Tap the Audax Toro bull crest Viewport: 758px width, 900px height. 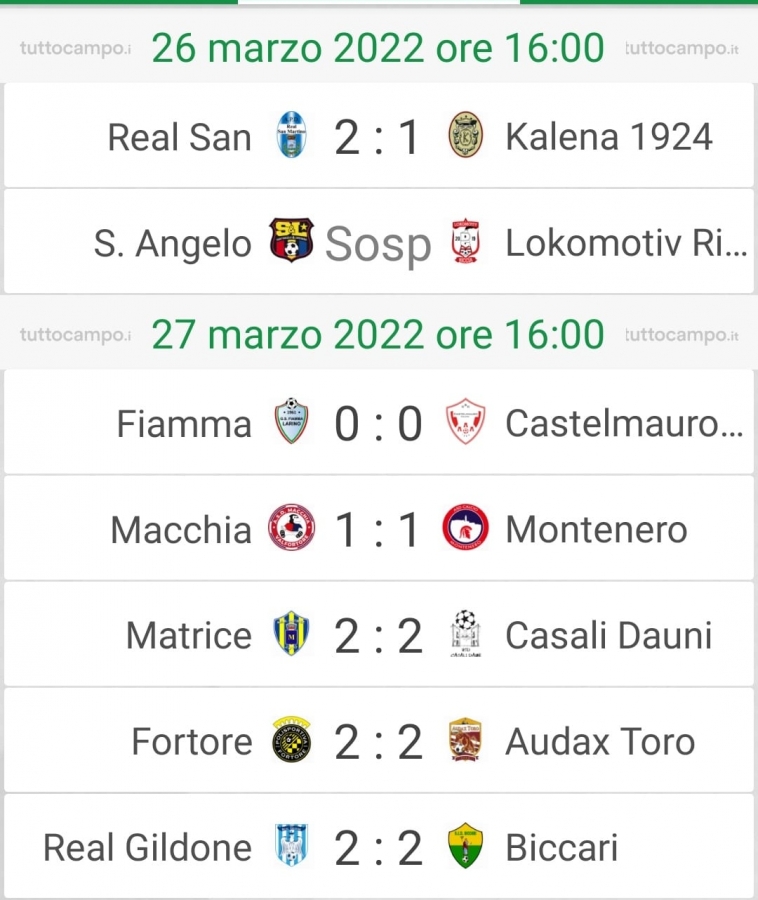[x=465, y=739]
